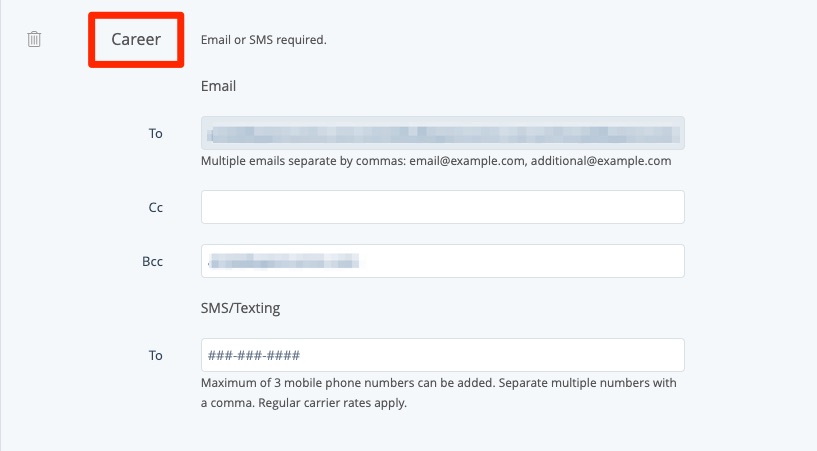Click the SMS/Texting section heading

pos(240,308)
